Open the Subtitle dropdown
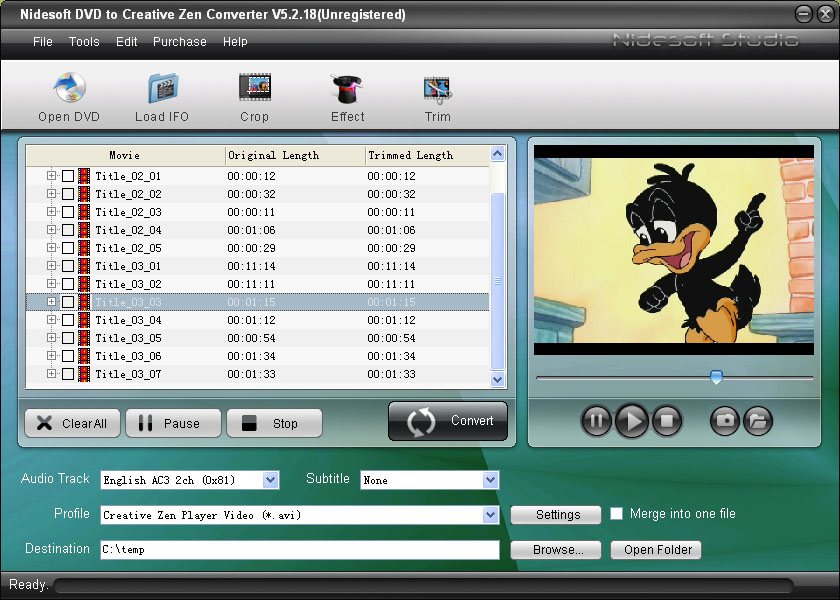Image resolution: width=840 pixels, height=600 pixels. click(x=490, y=480)
